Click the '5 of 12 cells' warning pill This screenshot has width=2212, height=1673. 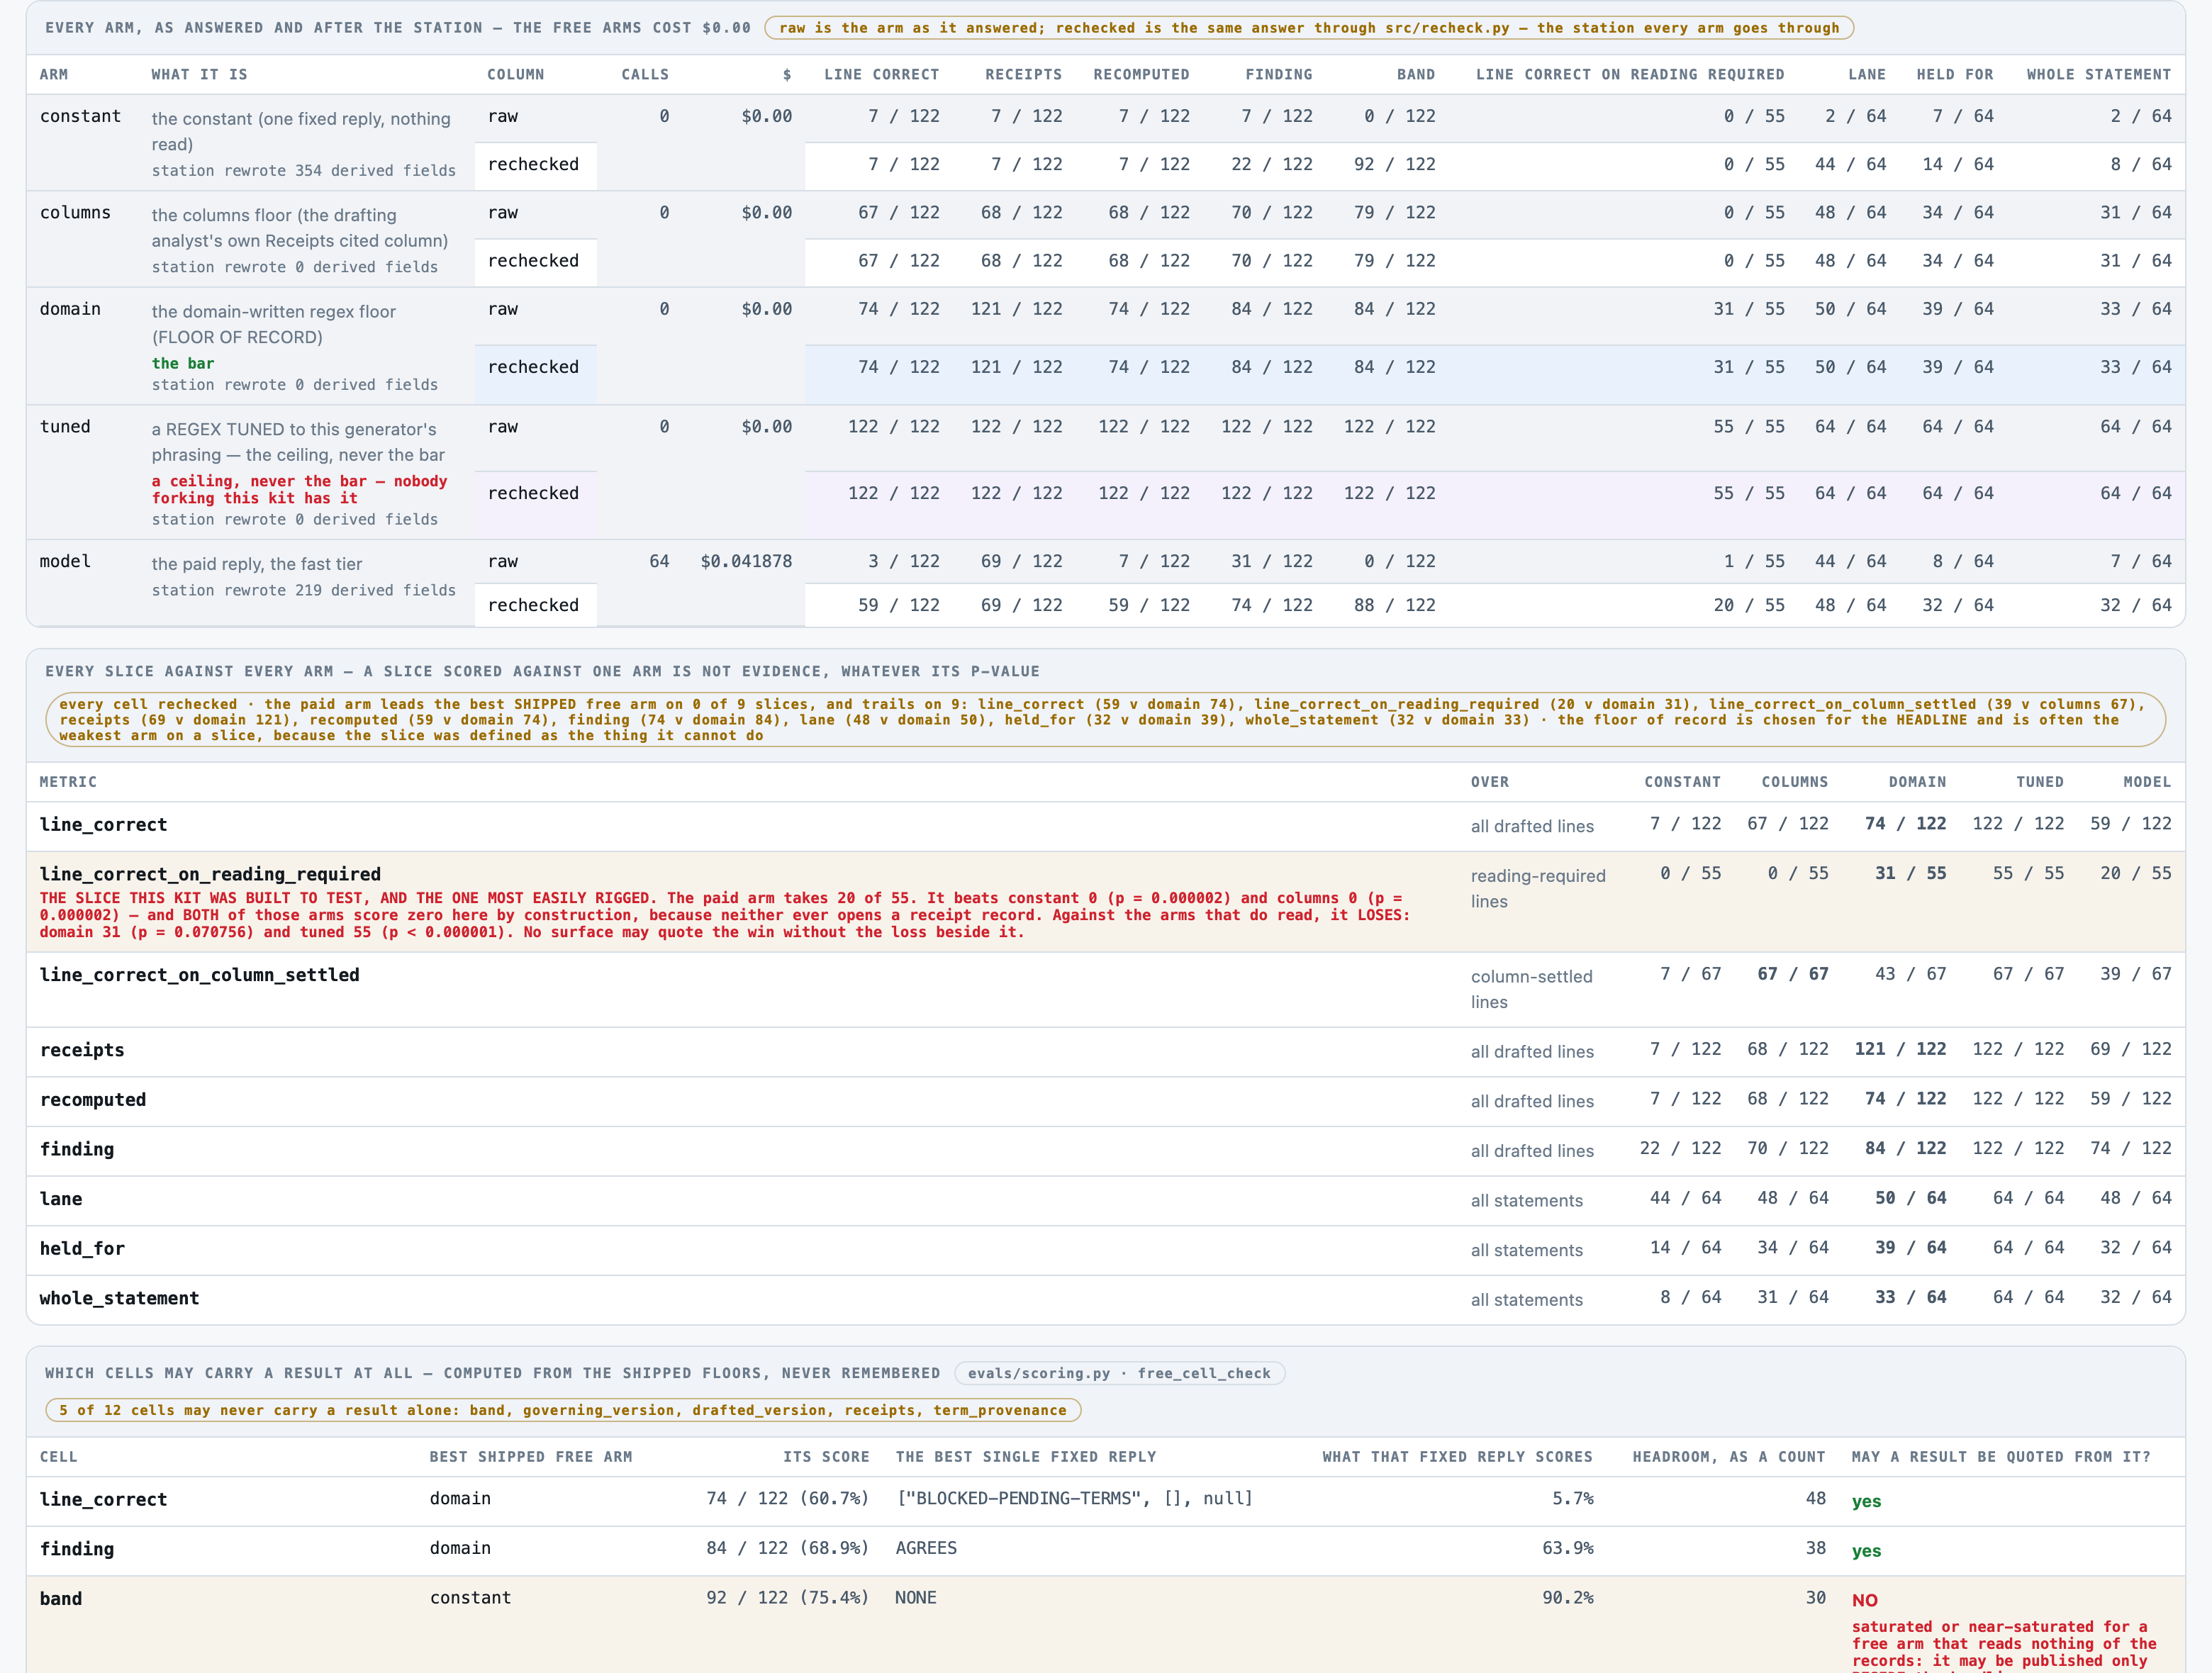(563, 1410)
